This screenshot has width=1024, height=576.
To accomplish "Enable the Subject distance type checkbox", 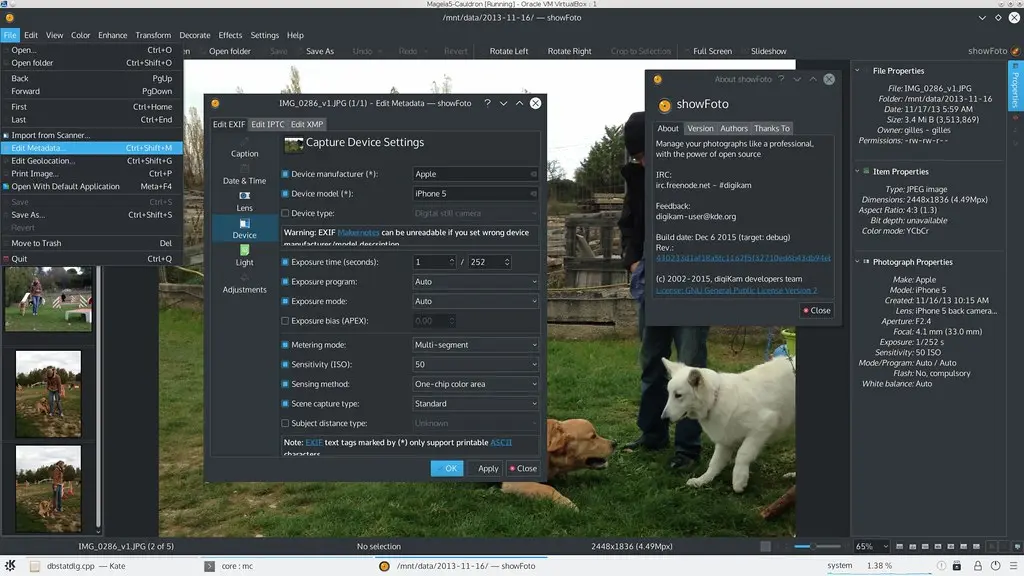I will pos(285,423).
